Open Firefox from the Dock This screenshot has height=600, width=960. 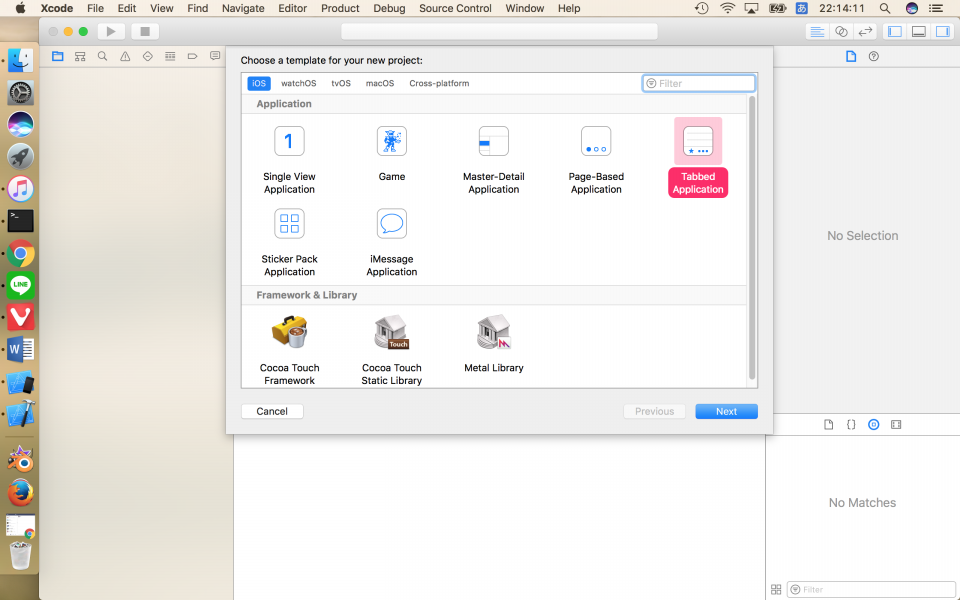click(x=20, y=493)
